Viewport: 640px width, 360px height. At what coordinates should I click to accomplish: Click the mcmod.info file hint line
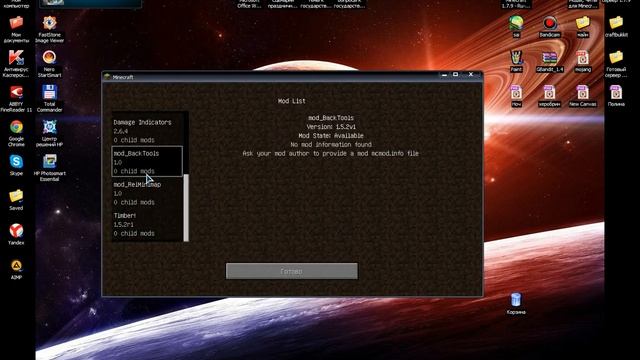pos(331,153)
